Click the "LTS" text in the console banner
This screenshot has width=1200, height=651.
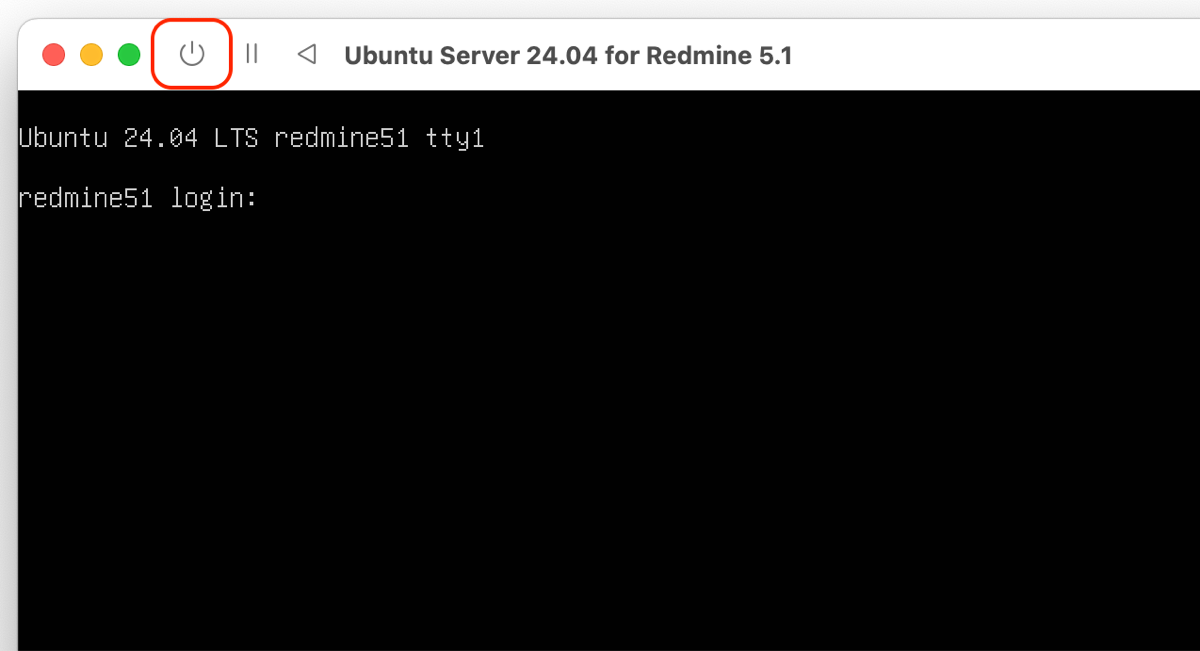coord(236,138)
